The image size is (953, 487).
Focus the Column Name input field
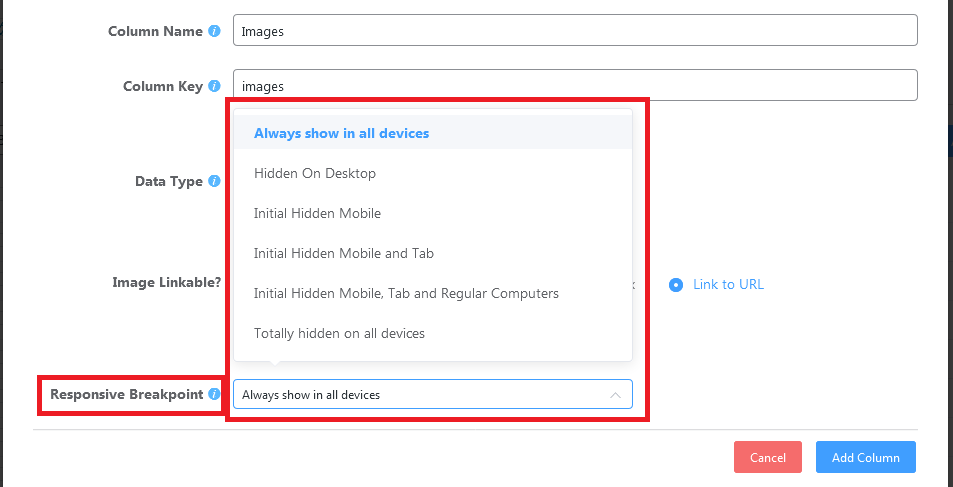tap(575, 31)
